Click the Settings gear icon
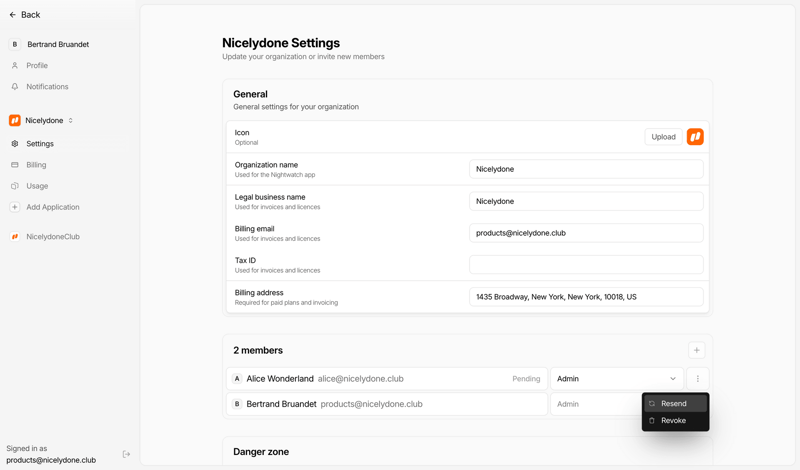This screenshot has width=800, height=470. (15, 144)
